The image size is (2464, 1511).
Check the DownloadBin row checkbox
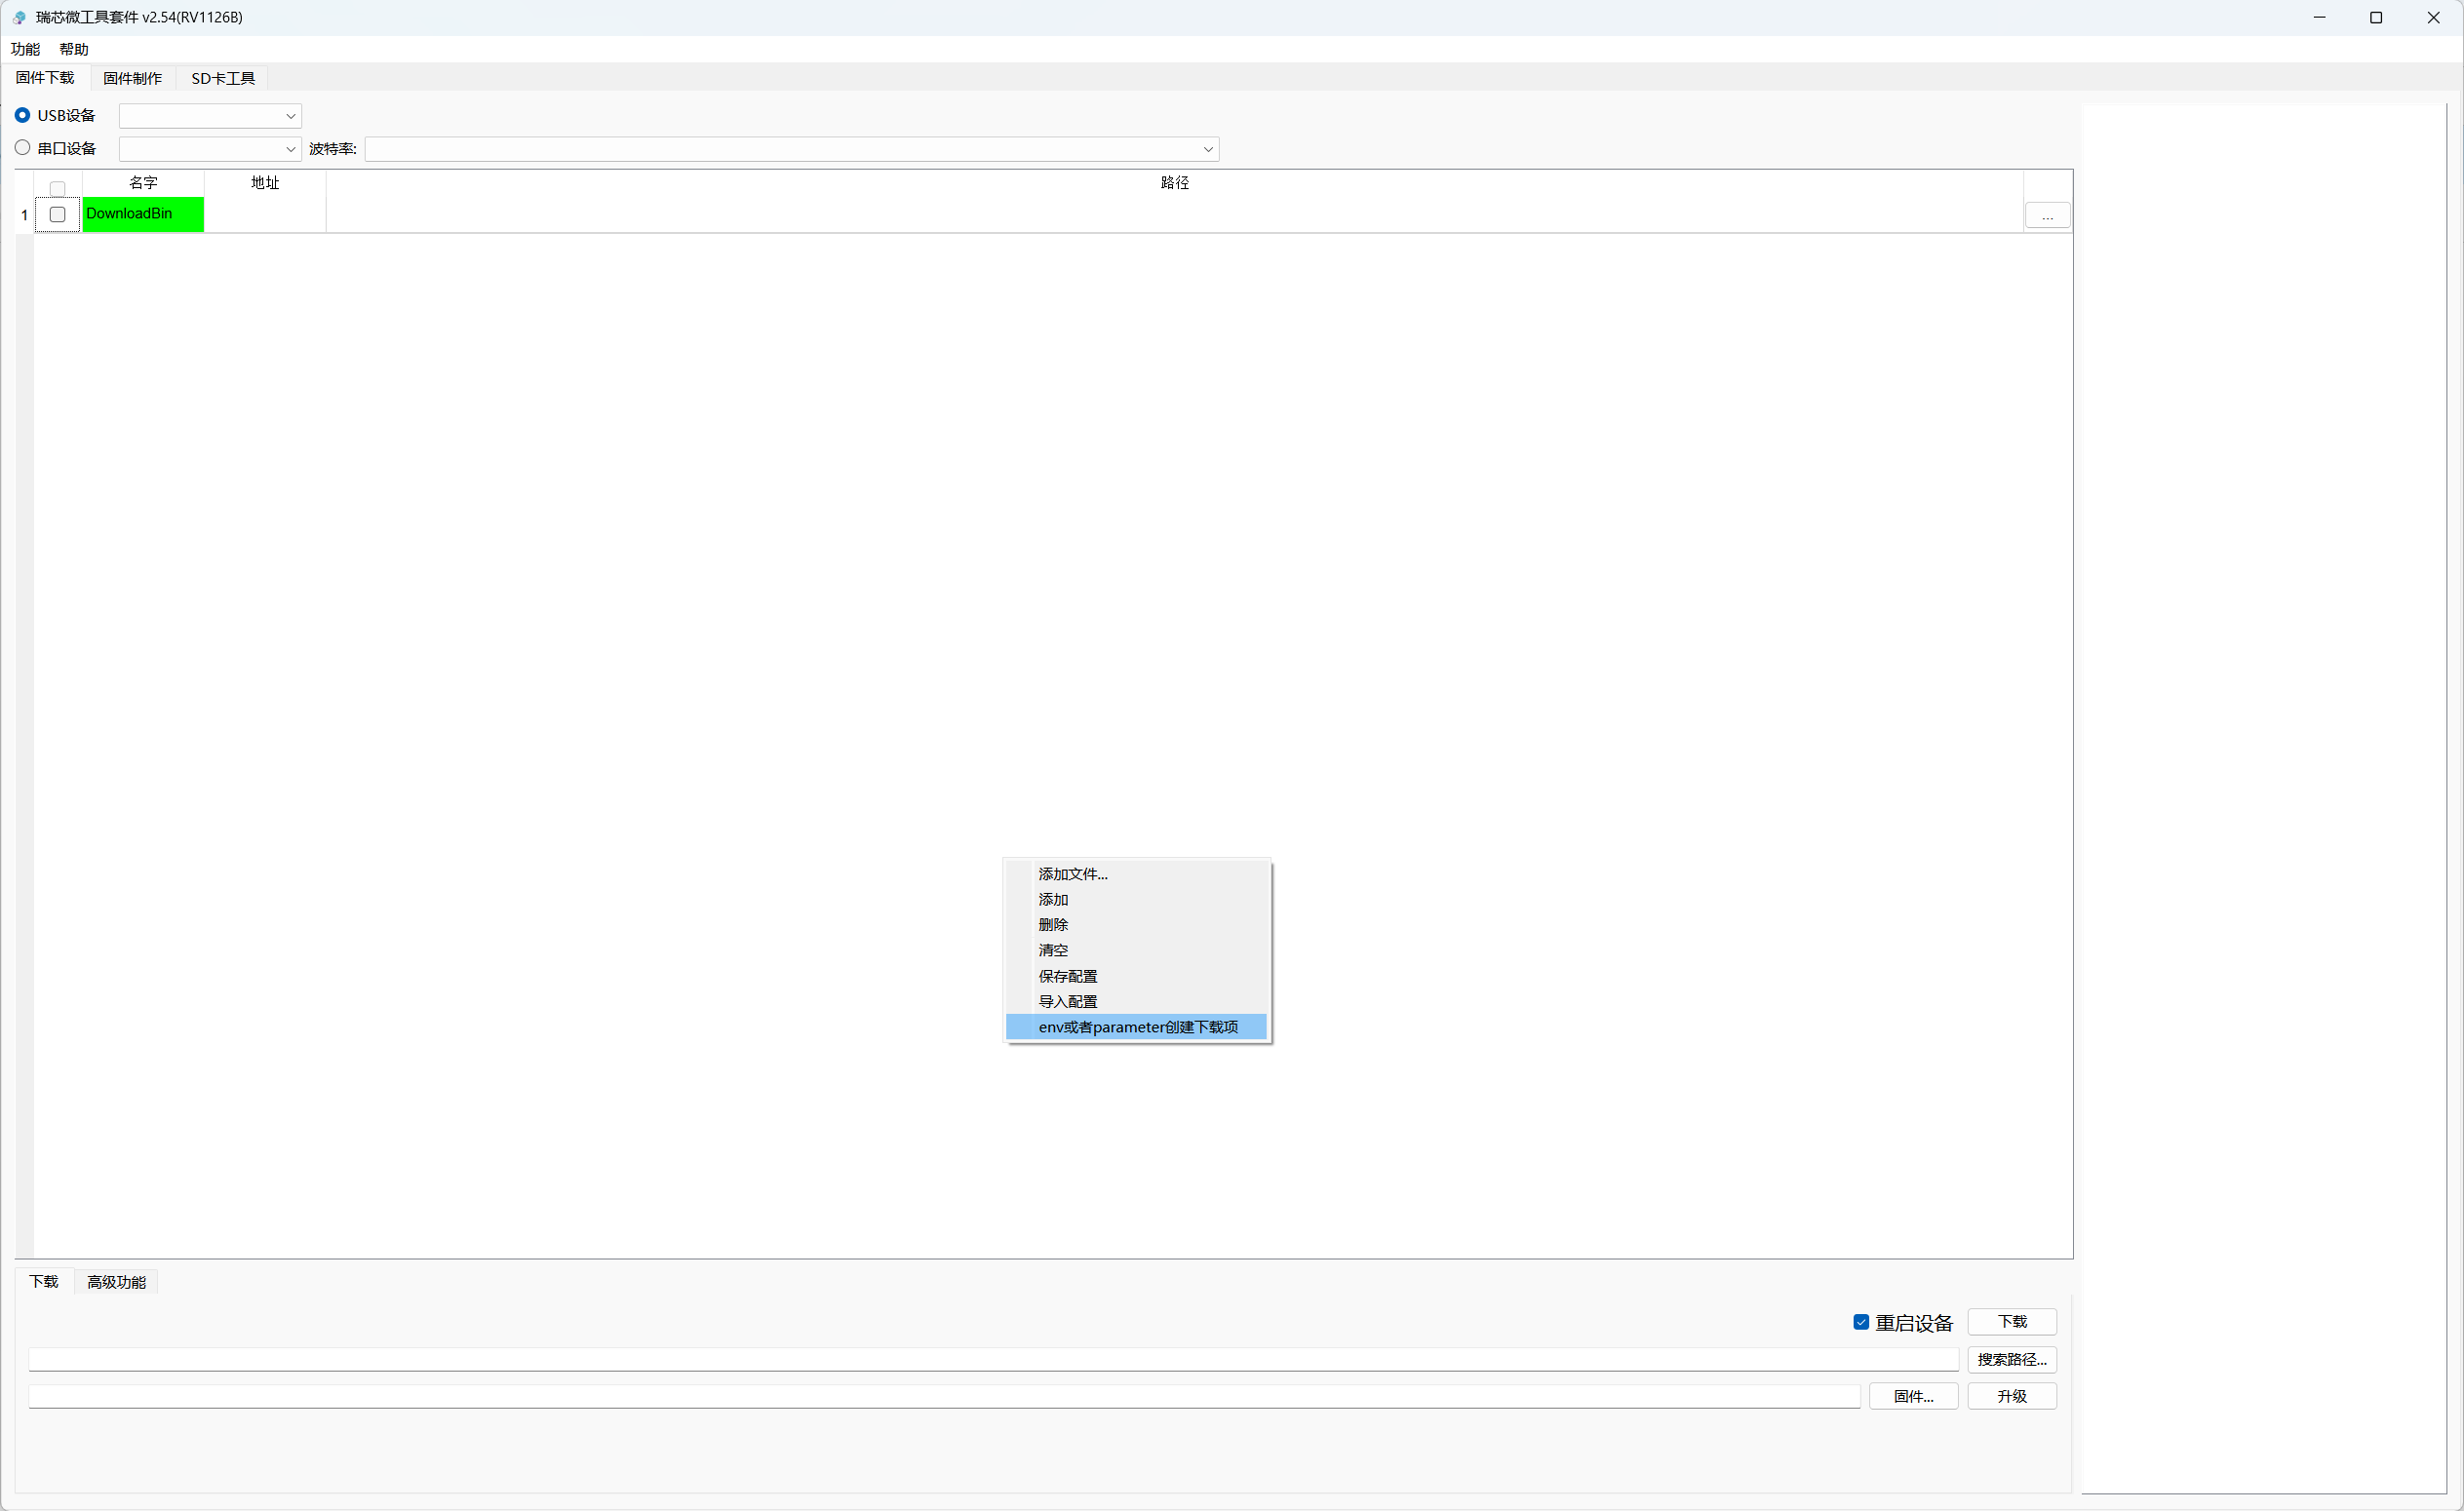57,214
